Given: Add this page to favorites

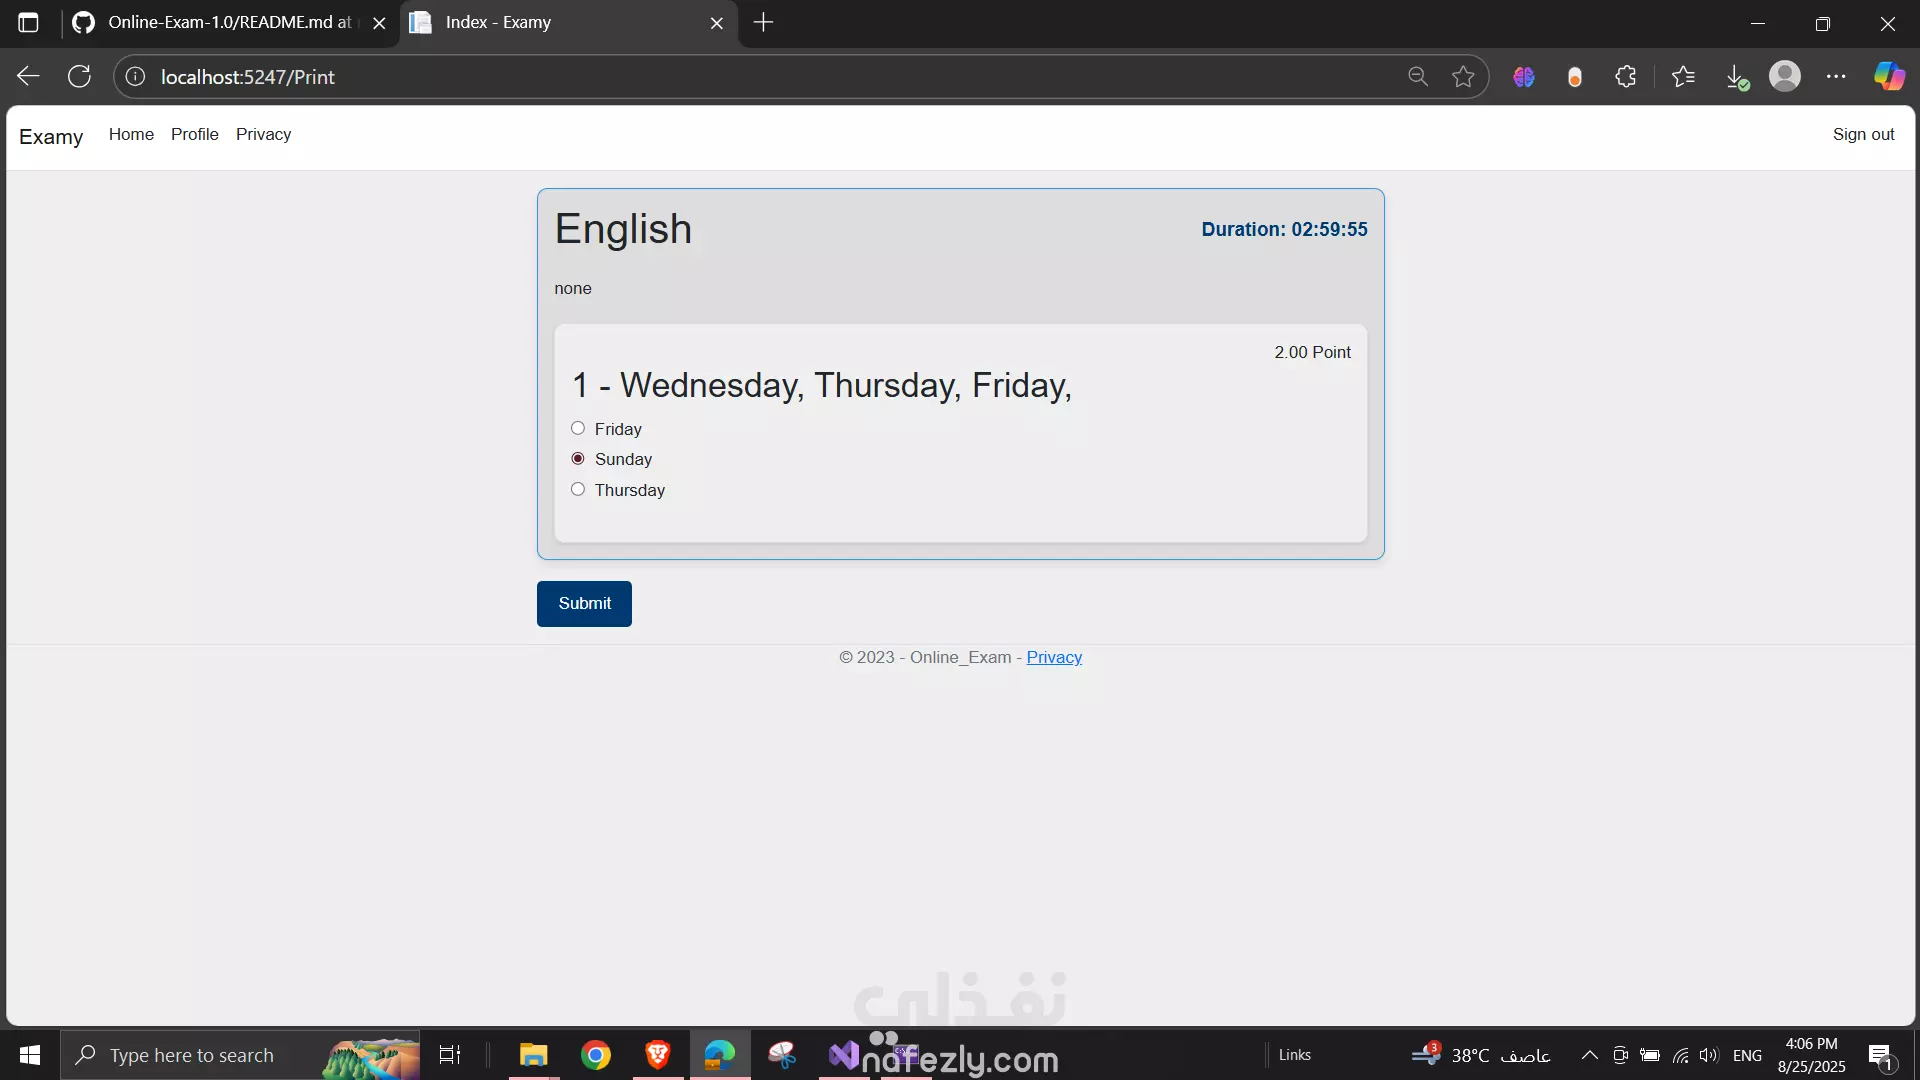Looking at the screenshot, I should (1463, 76).
